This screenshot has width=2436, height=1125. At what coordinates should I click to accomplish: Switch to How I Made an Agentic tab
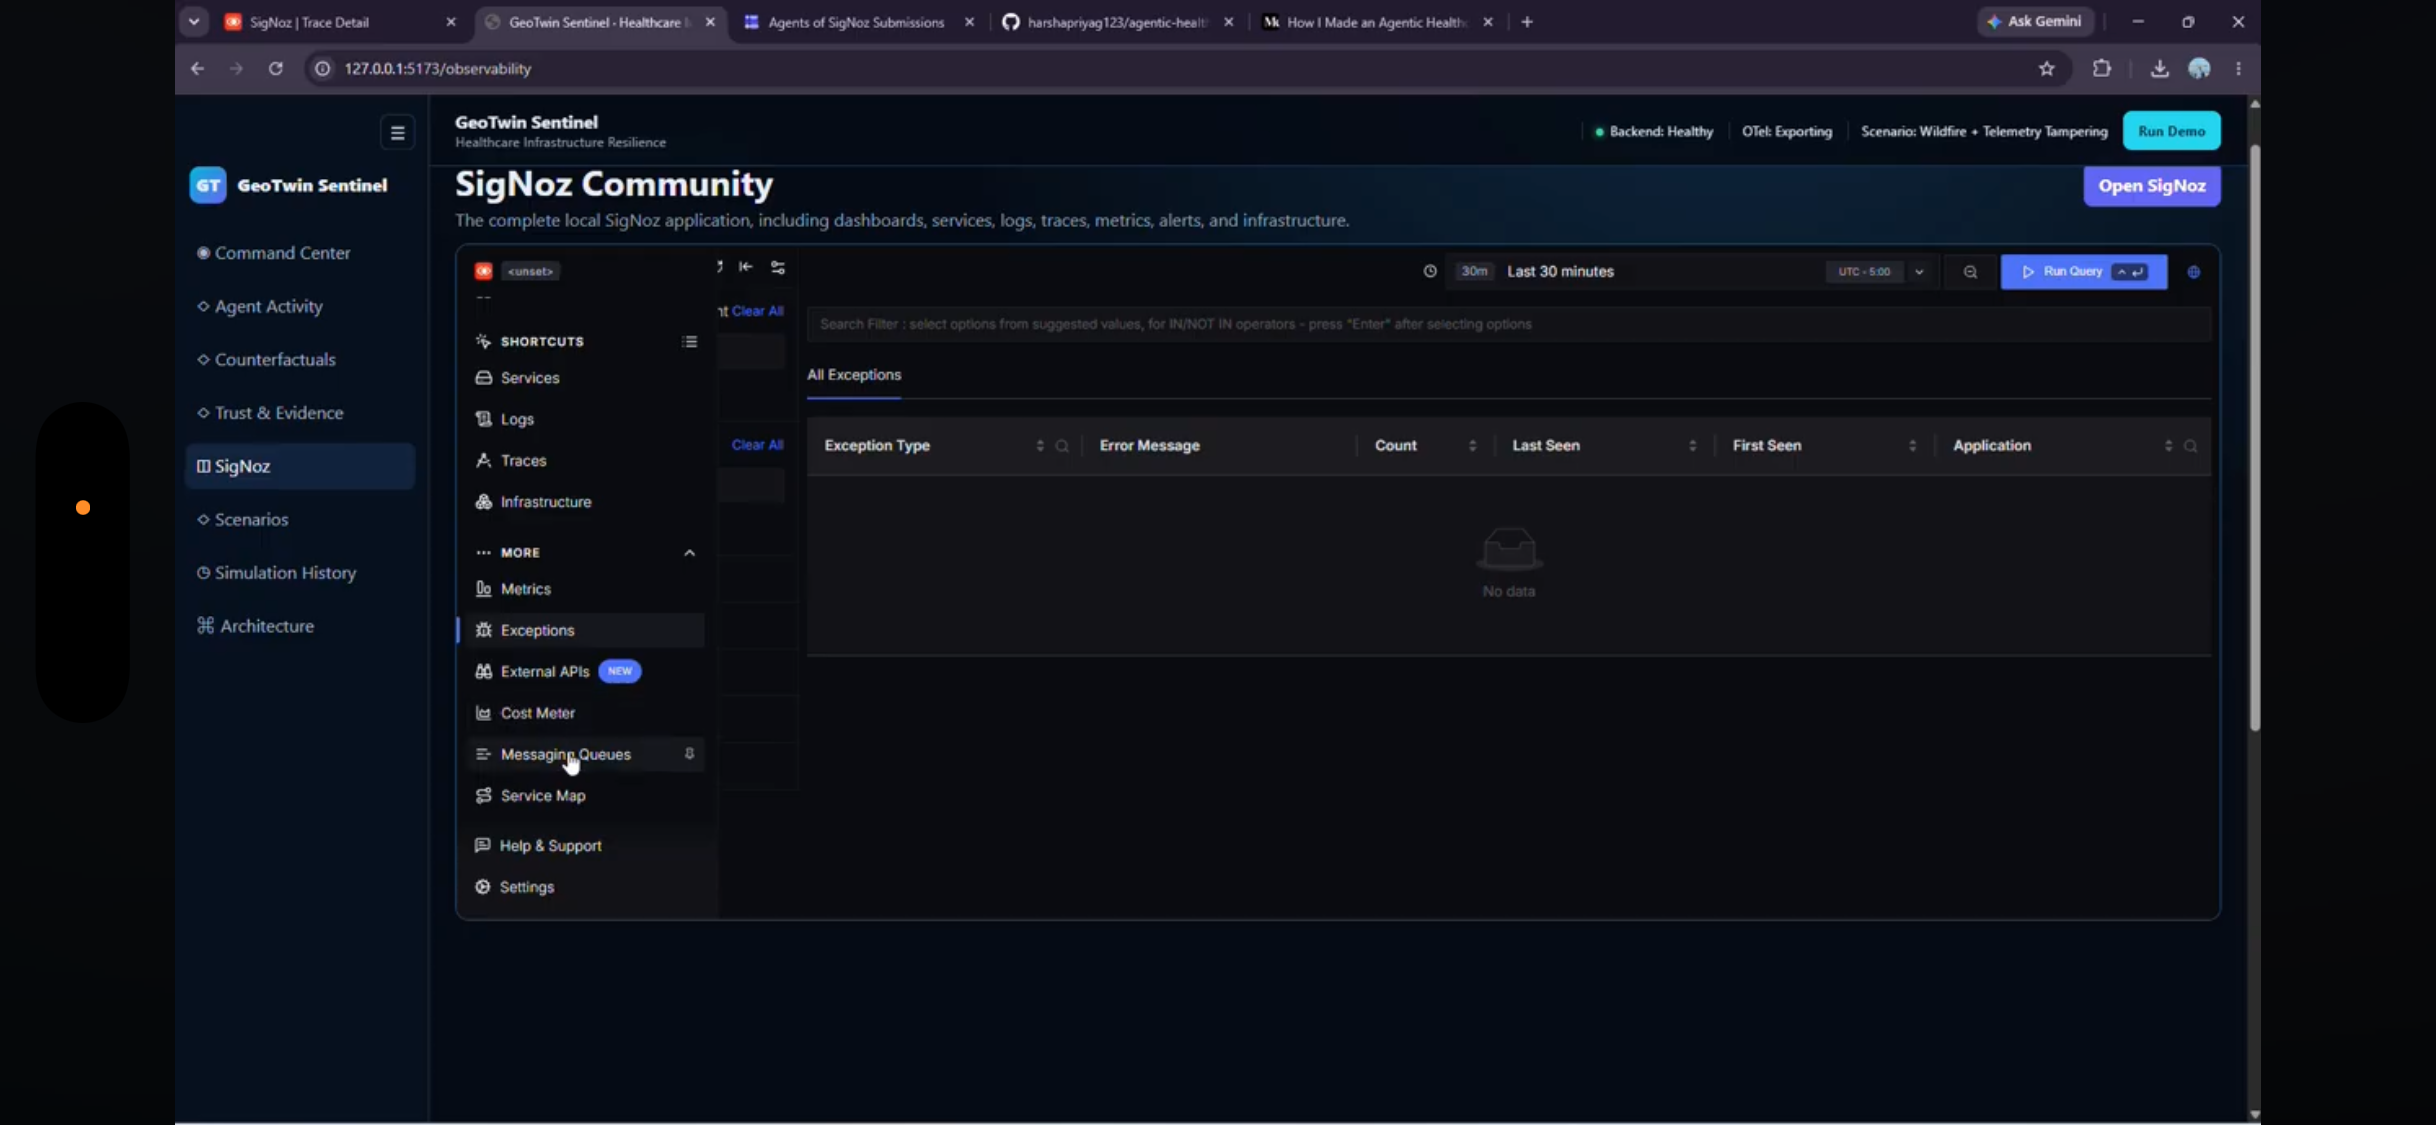pos(1377,22)
